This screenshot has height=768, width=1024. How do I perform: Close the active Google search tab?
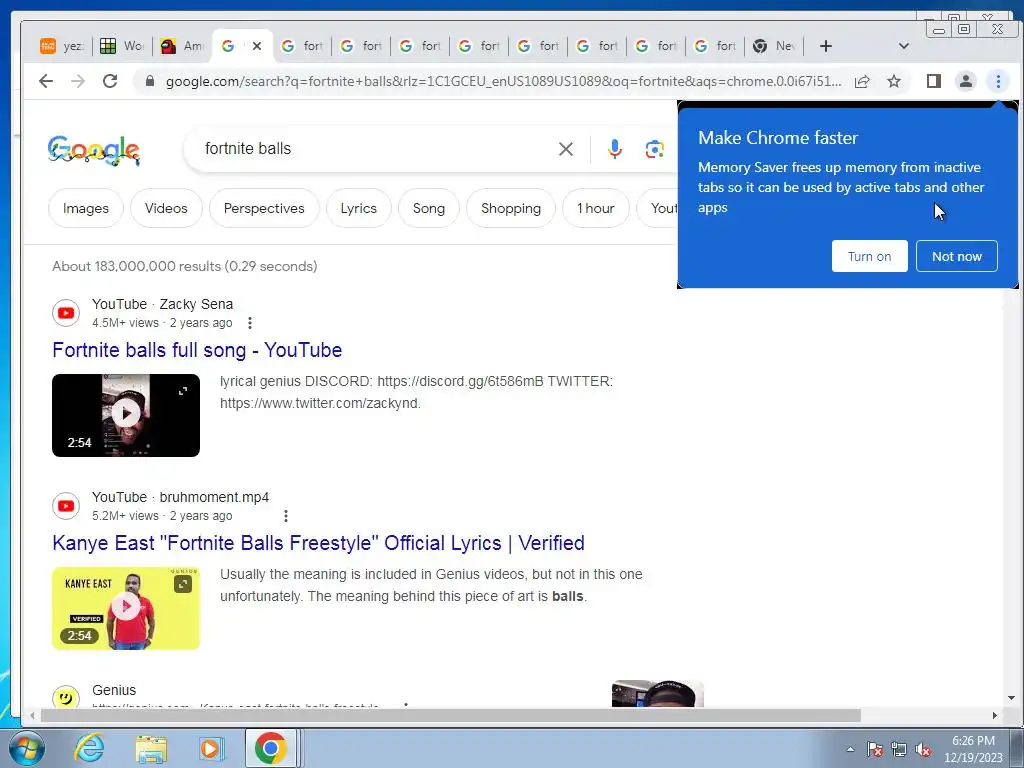coord(257,46)
